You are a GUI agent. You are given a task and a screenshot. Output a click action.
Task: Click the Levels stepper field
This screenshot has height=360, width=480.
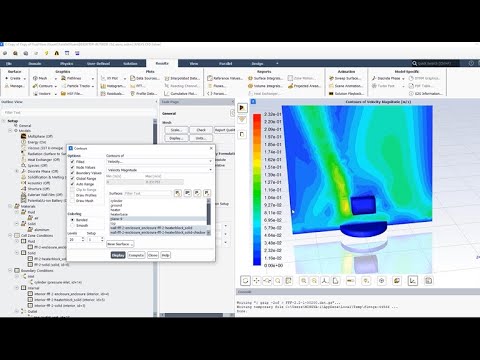[x=76, y=240]
